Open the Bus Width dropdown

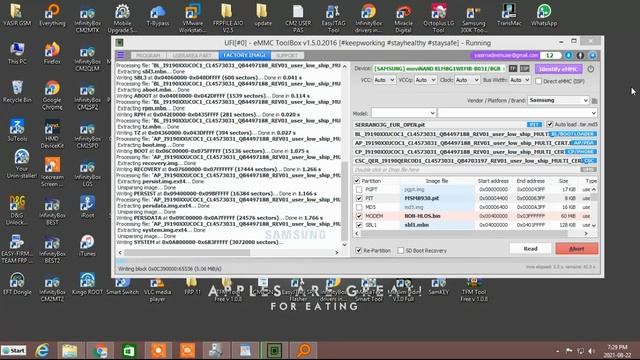519,80
